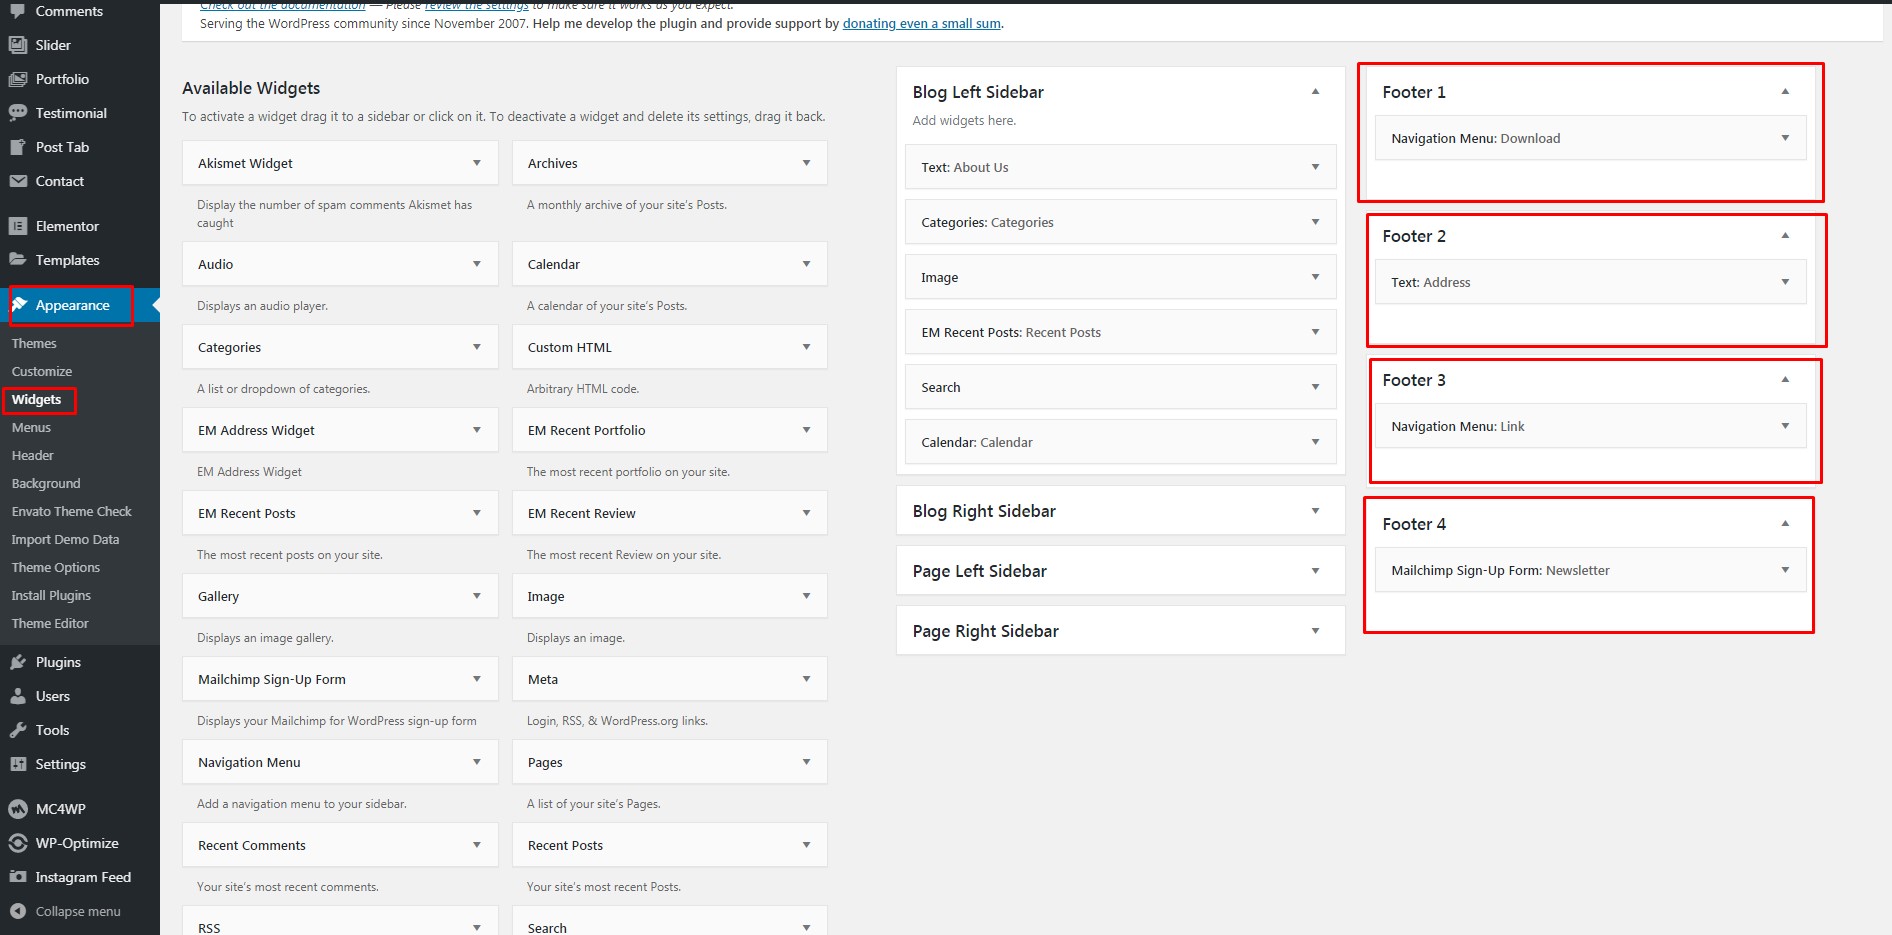Image resolution: width=1892 pixels, height=935 pixels.
Task: Click the Post Tab icon
Action: click(18, 147)
